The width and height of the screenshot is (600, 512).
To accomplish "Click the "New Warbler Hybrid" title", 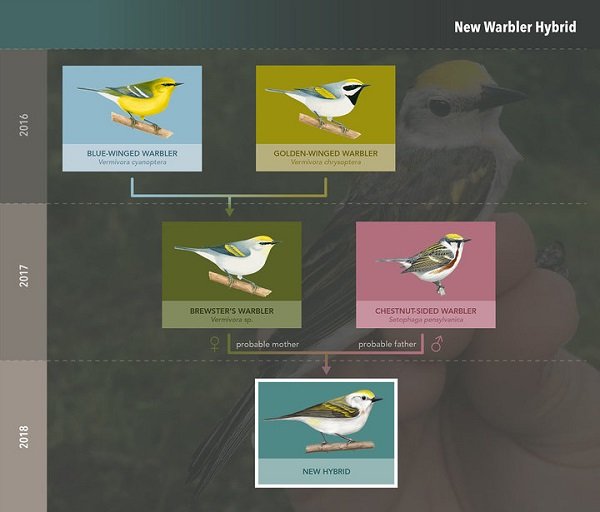I will click(x=515, y=27).
